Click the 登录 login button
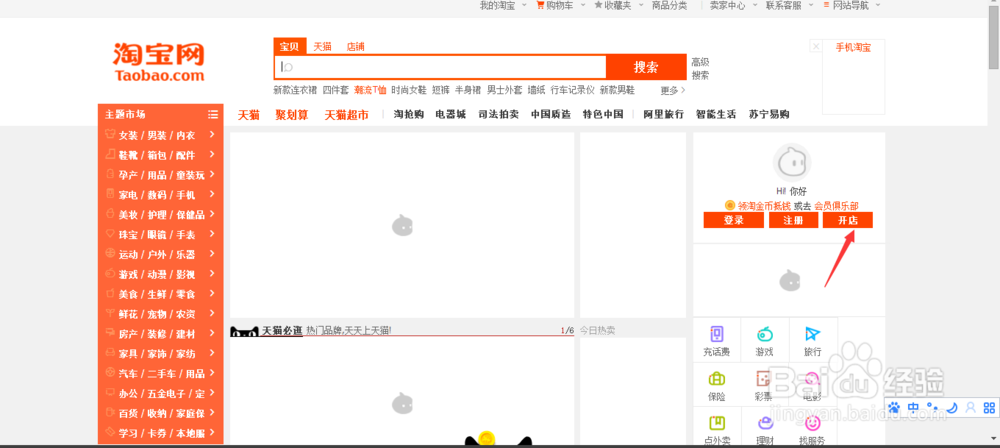 click(733, 220)
